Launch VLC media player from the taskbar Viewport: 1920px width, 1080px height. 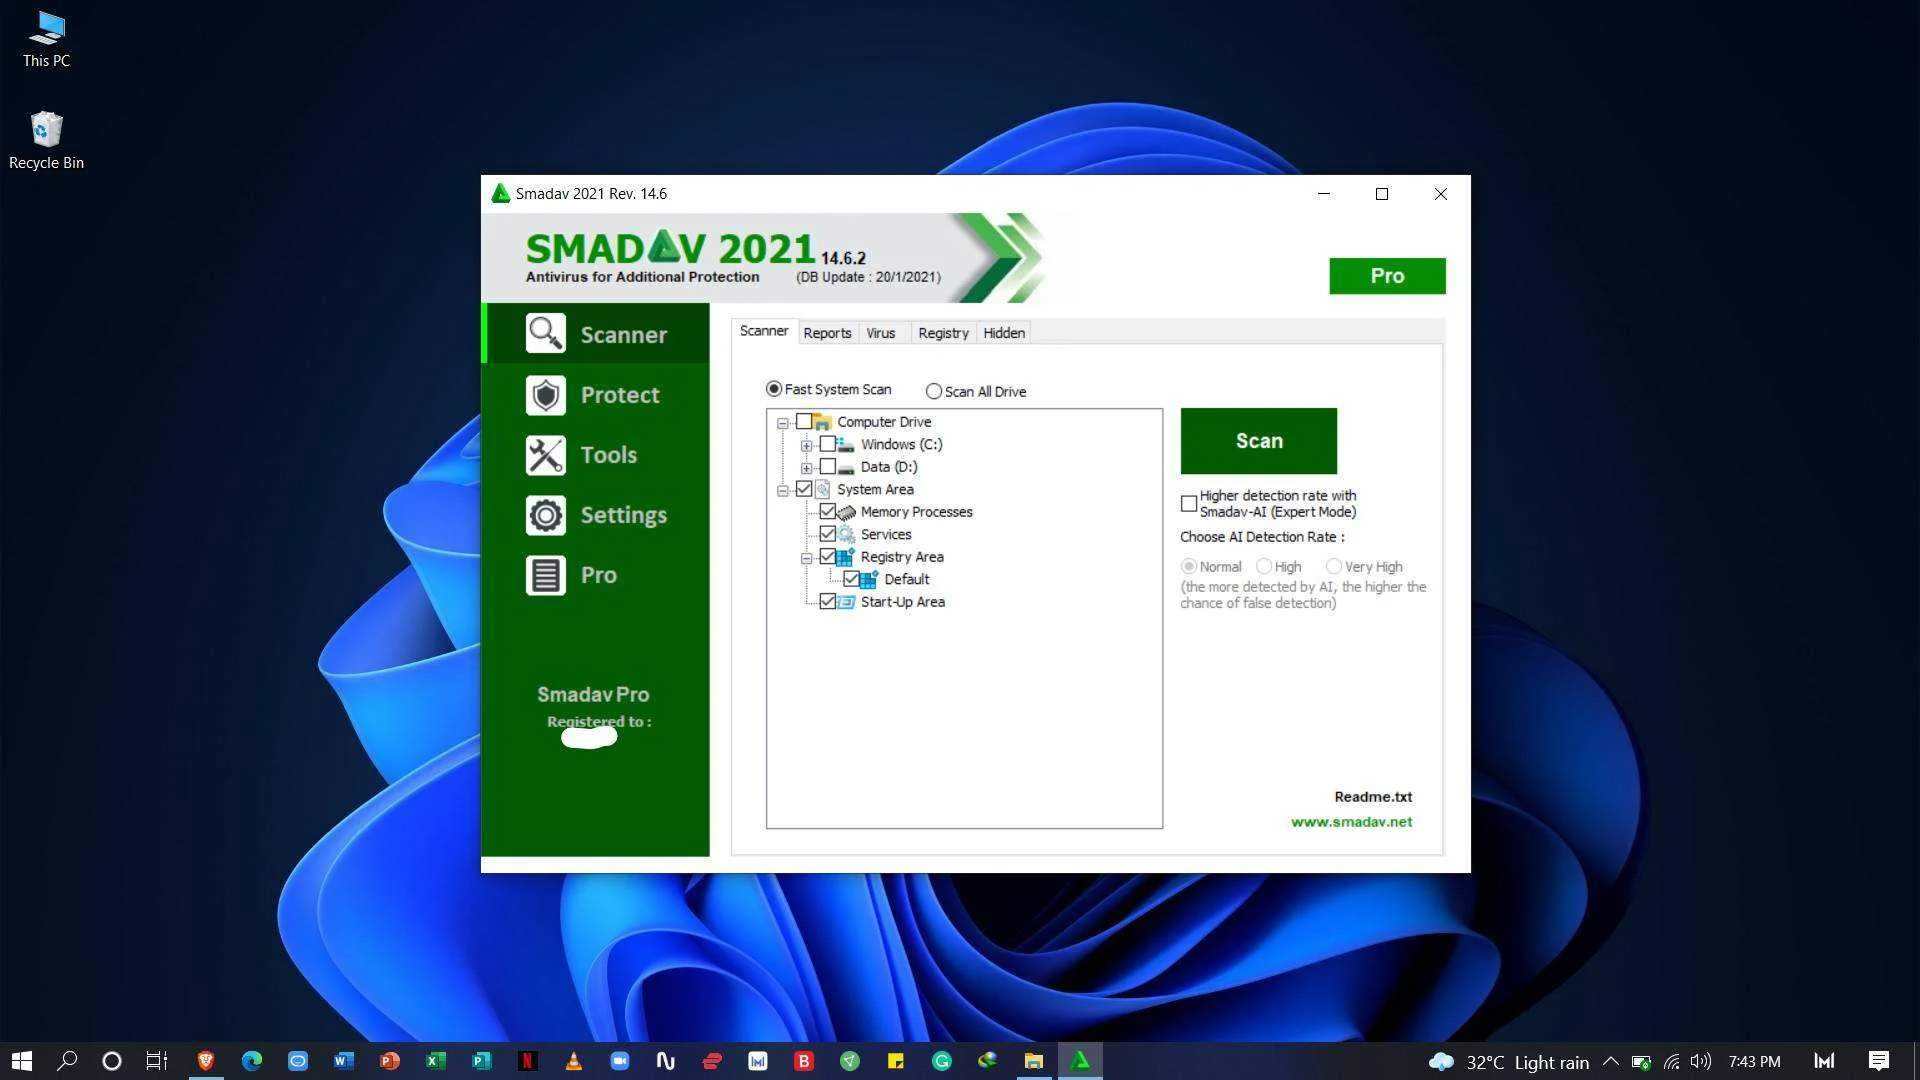click(x=573, y=1061)
